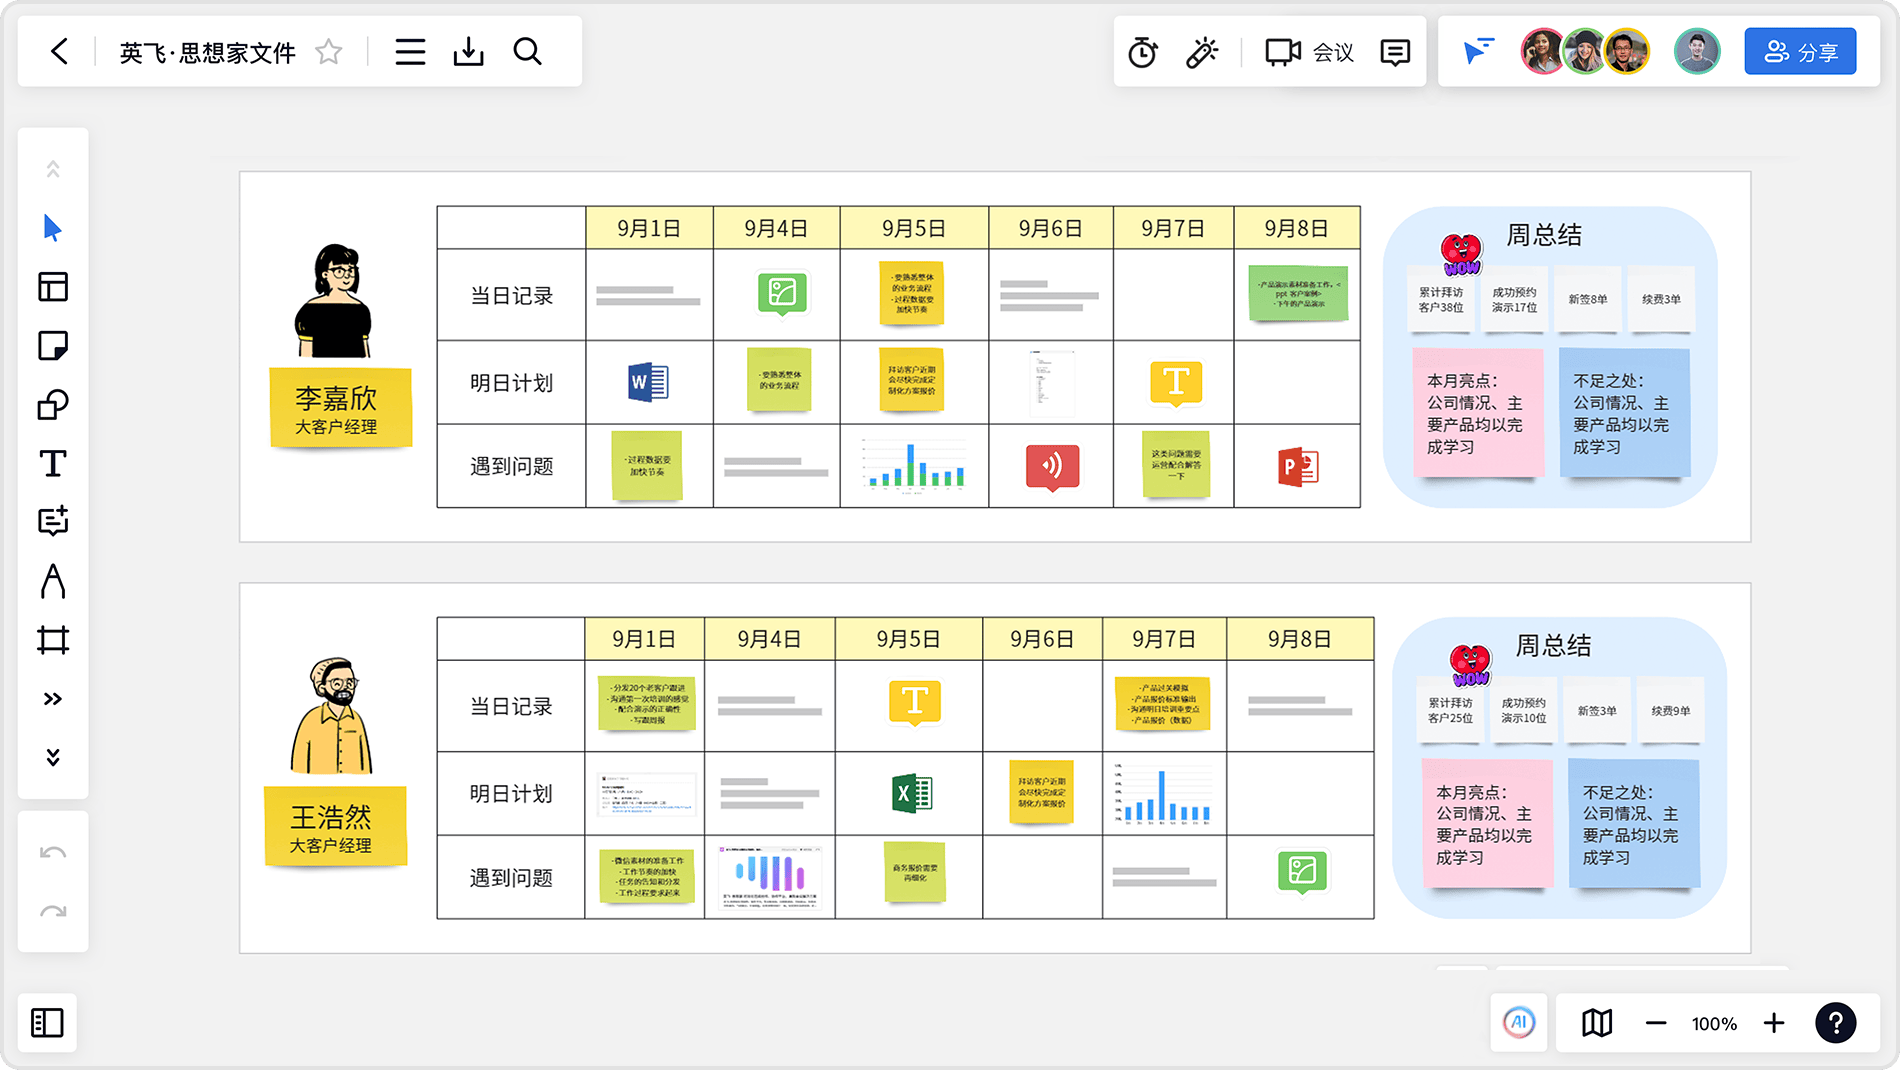Select the shapes tool
Viewport: 1900px width, 1070px height.
click(x=53, y=405)
